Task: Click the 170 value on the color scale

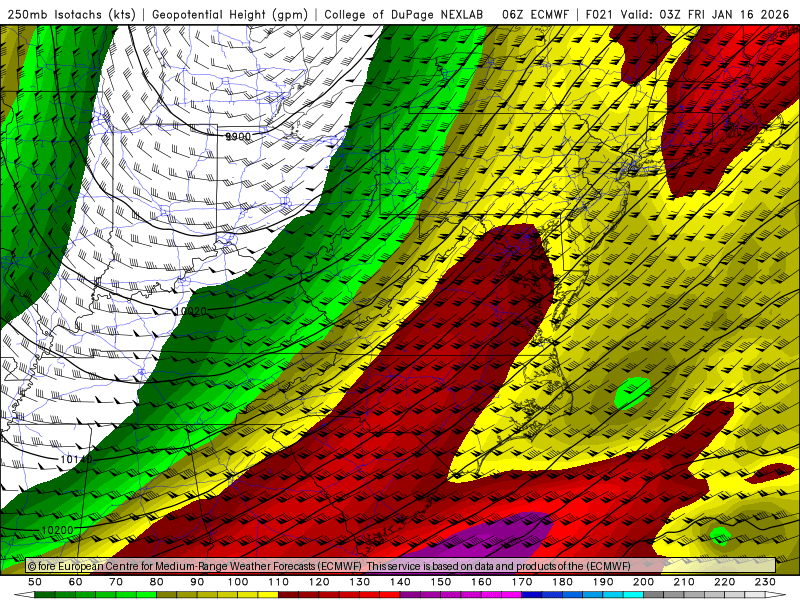Action: [x=522, y=582]
